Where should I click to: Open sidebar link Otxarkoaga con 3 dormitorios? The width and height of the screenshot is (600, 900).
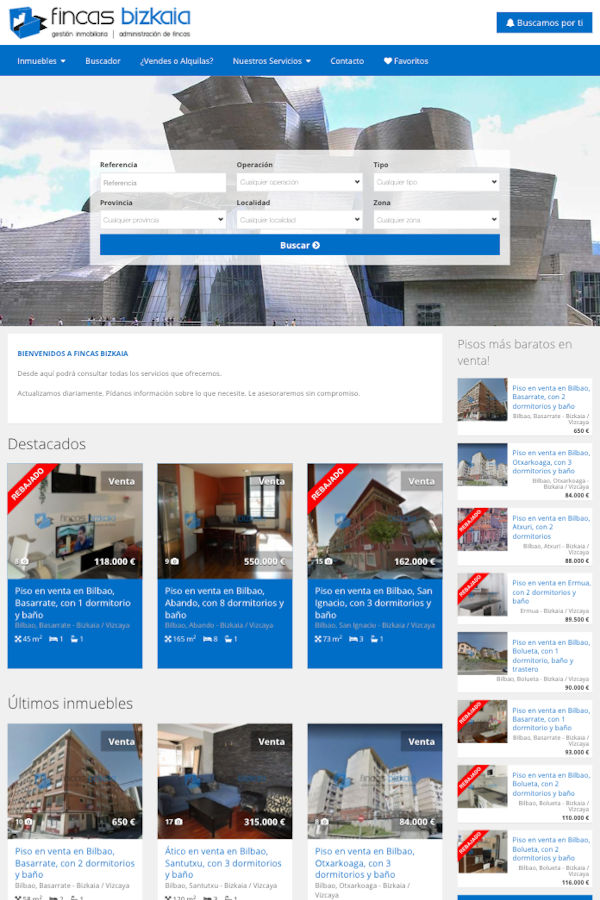(551, 462)
